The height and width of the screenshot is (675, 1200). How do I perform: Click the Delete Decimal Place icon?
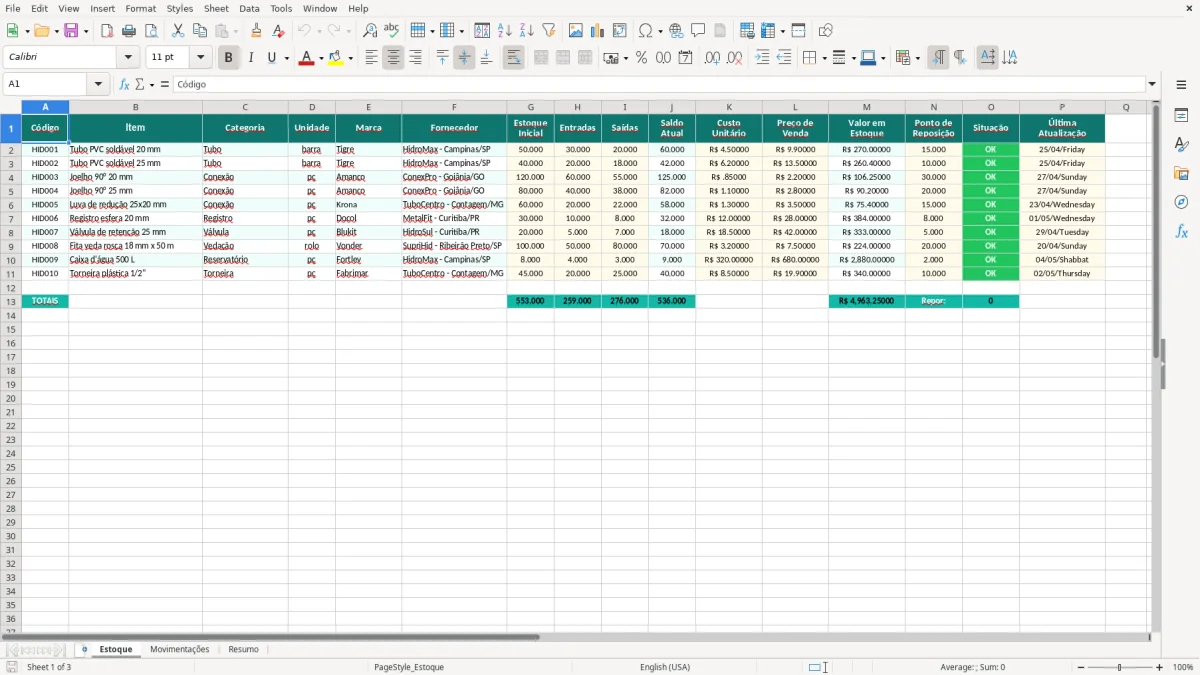[x=735, y=58]
